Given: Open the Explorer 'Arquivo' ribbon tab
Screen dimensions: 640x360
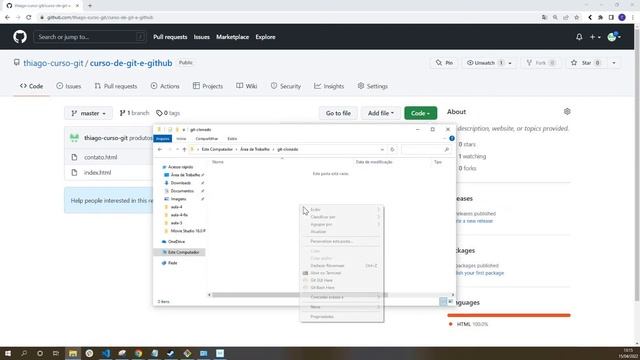Looking at the screenshot, I should click(x=162, y=139).
